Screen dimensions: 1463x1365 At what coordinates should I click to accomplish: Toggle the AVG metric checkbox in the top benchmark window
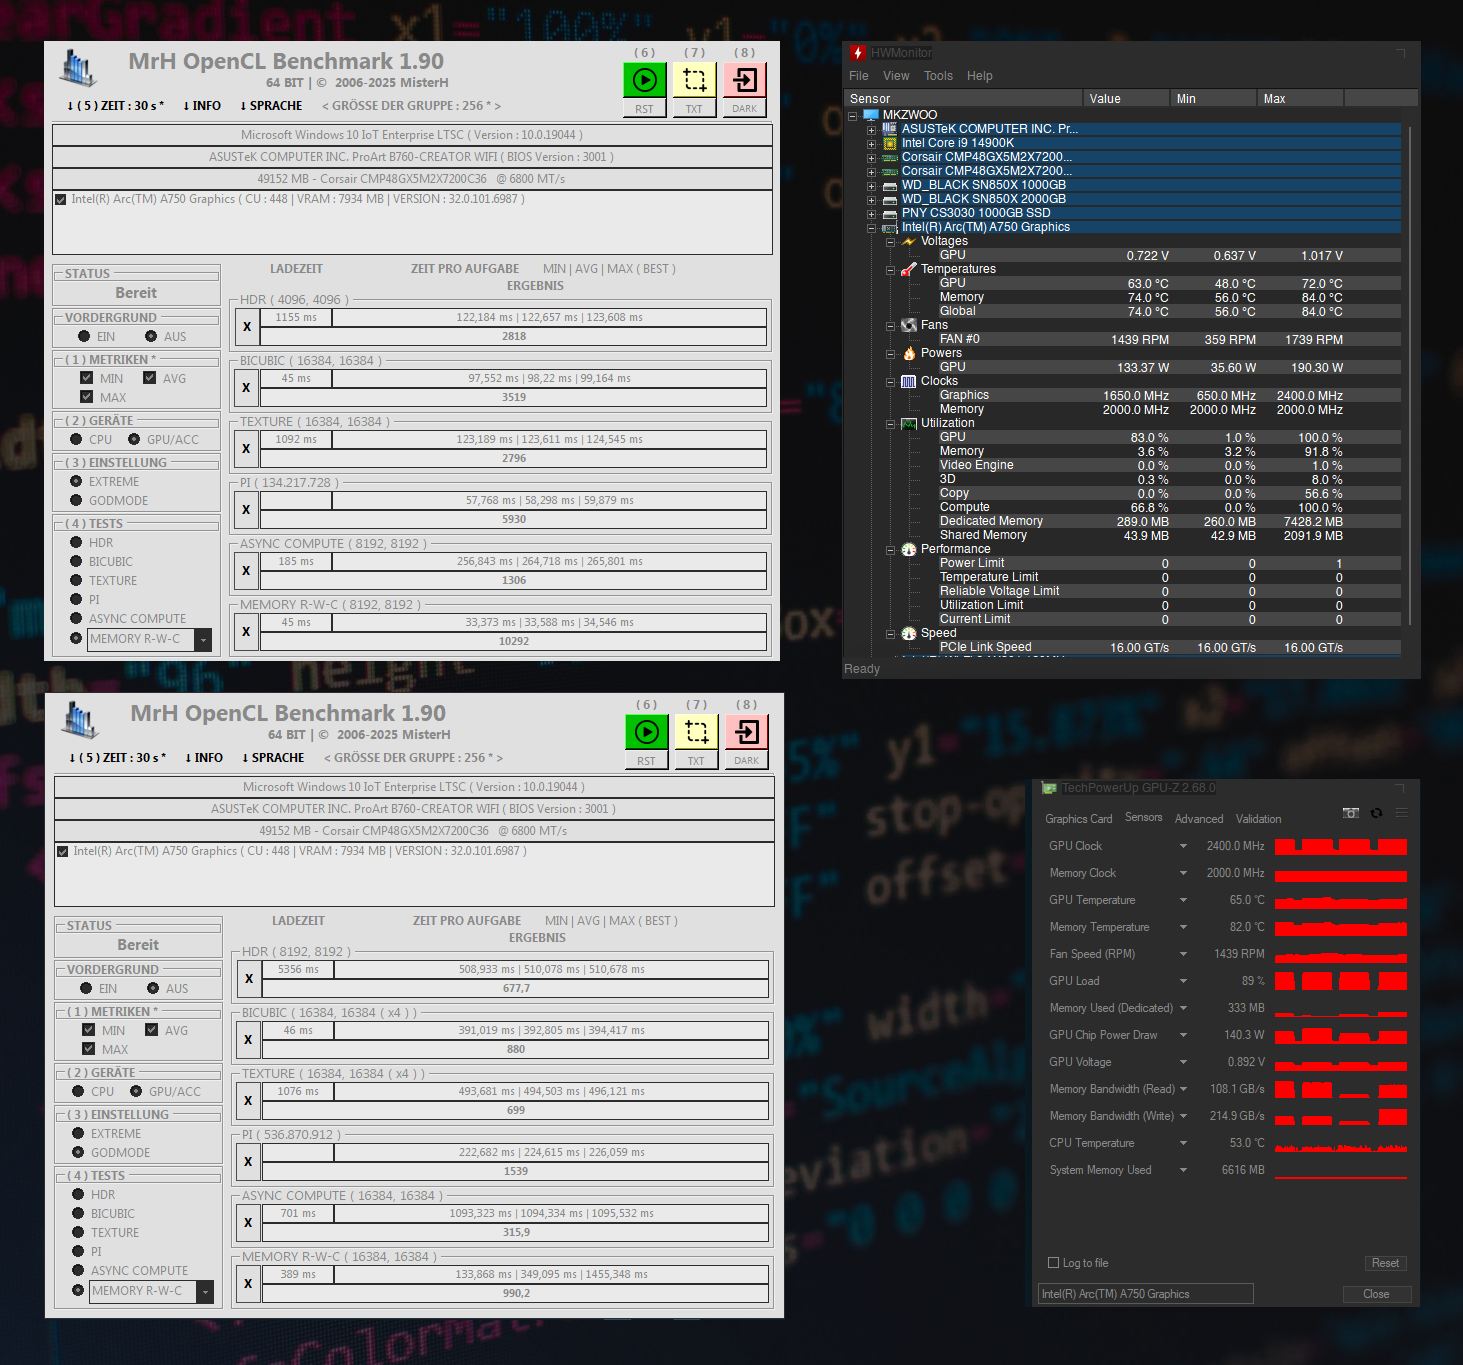click(149, 378)
